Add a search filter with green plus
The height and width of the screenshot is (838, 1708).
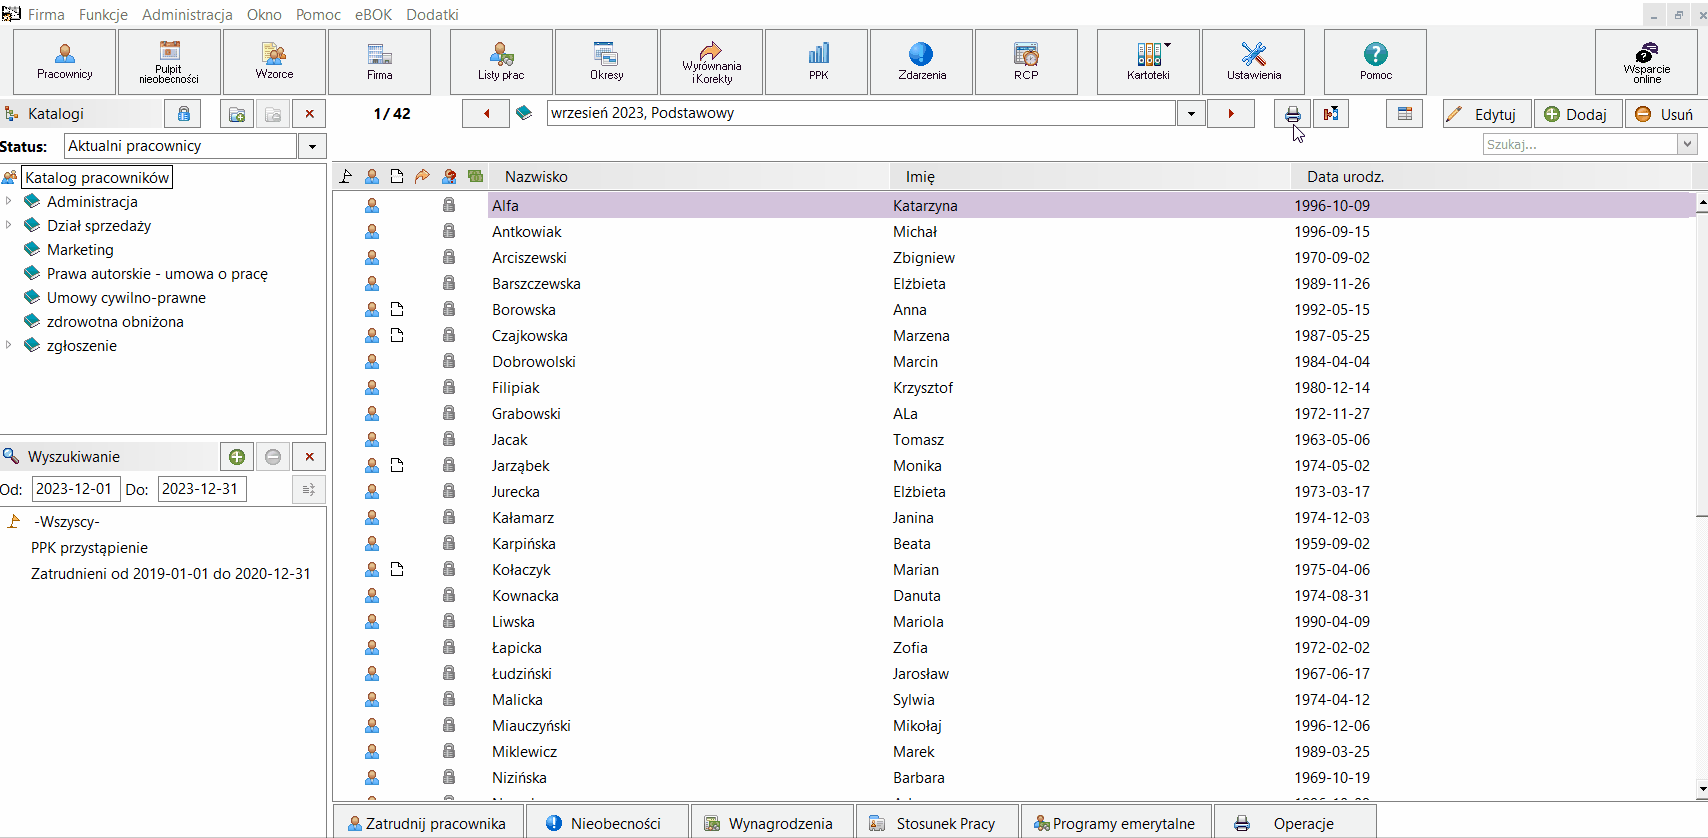(x=236, y=457)
